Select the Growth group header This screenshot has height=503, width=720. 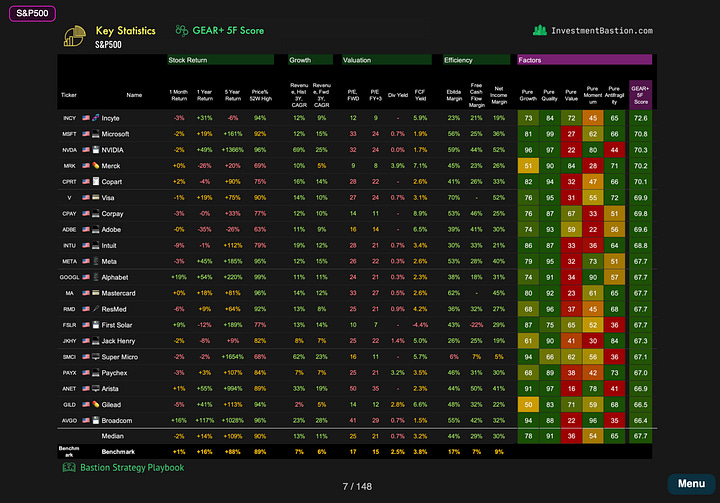[310, 60]
